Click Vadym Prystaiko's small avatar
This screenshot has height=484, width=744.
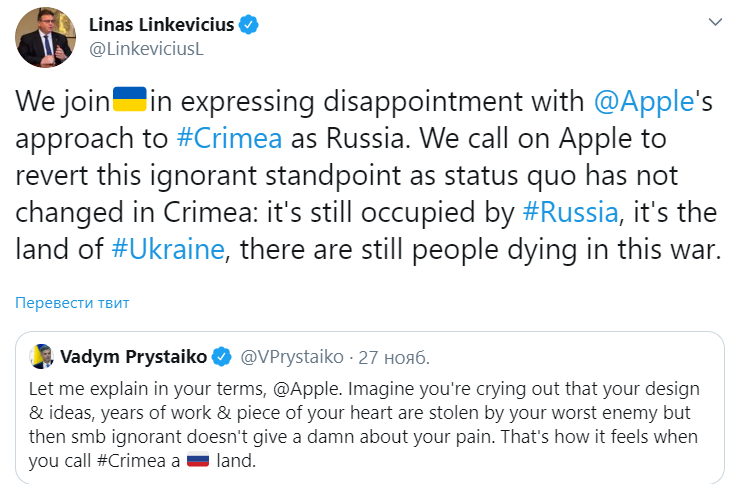coord(41,357)
